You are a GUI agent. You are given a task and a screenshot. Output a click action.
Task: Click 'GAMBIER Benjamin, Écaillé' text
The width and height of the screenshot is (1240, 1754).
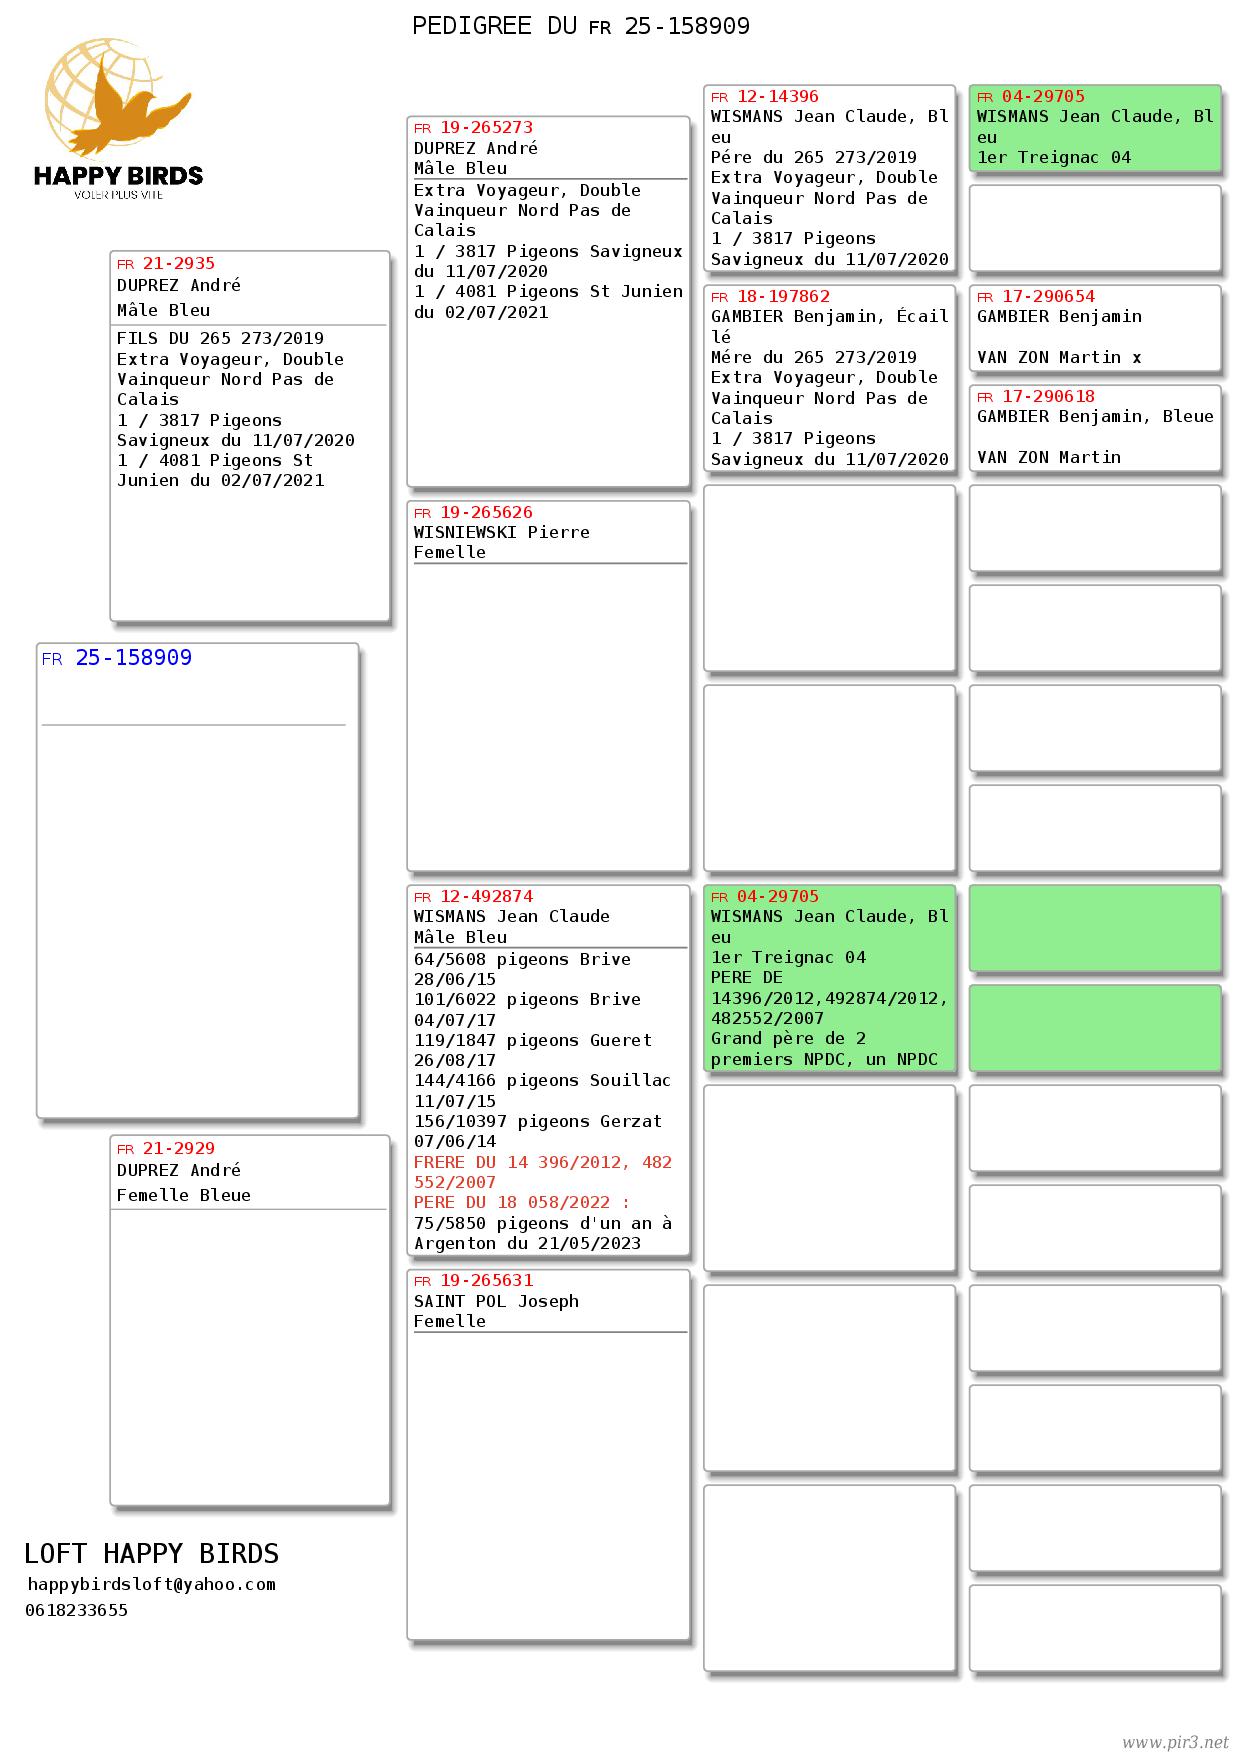click(829, 326)
